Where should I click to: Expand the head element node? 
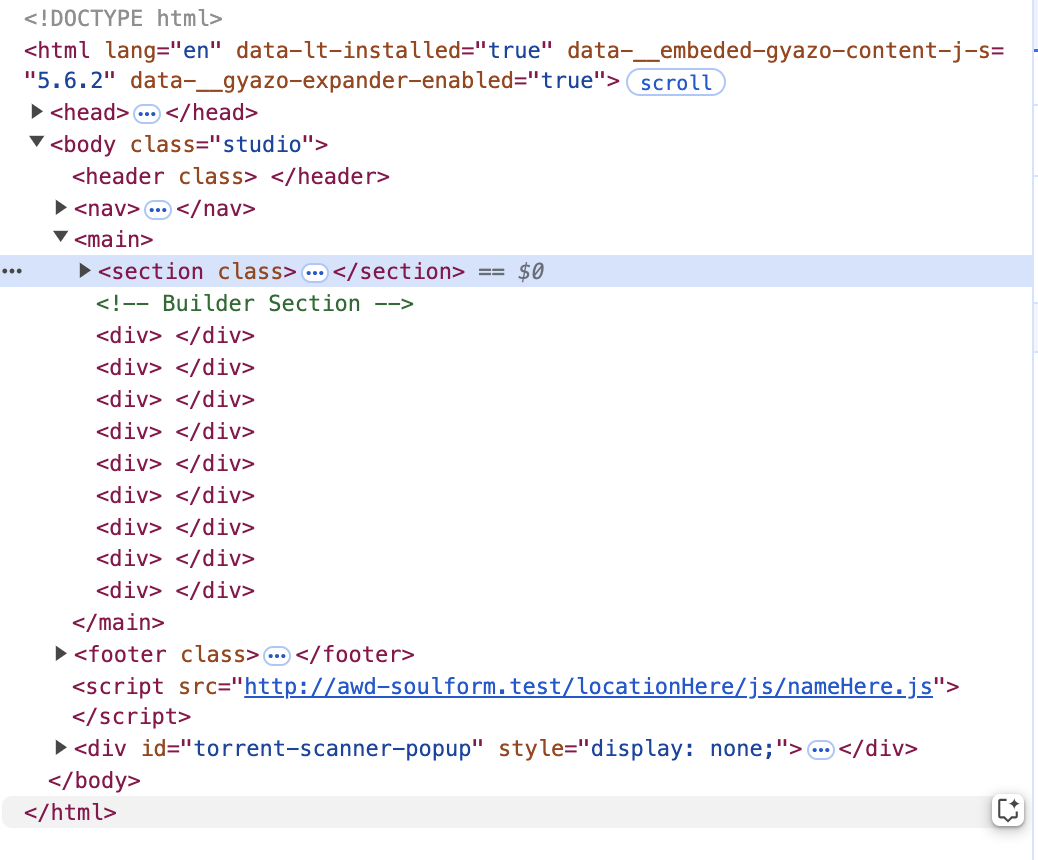point(37,112)
